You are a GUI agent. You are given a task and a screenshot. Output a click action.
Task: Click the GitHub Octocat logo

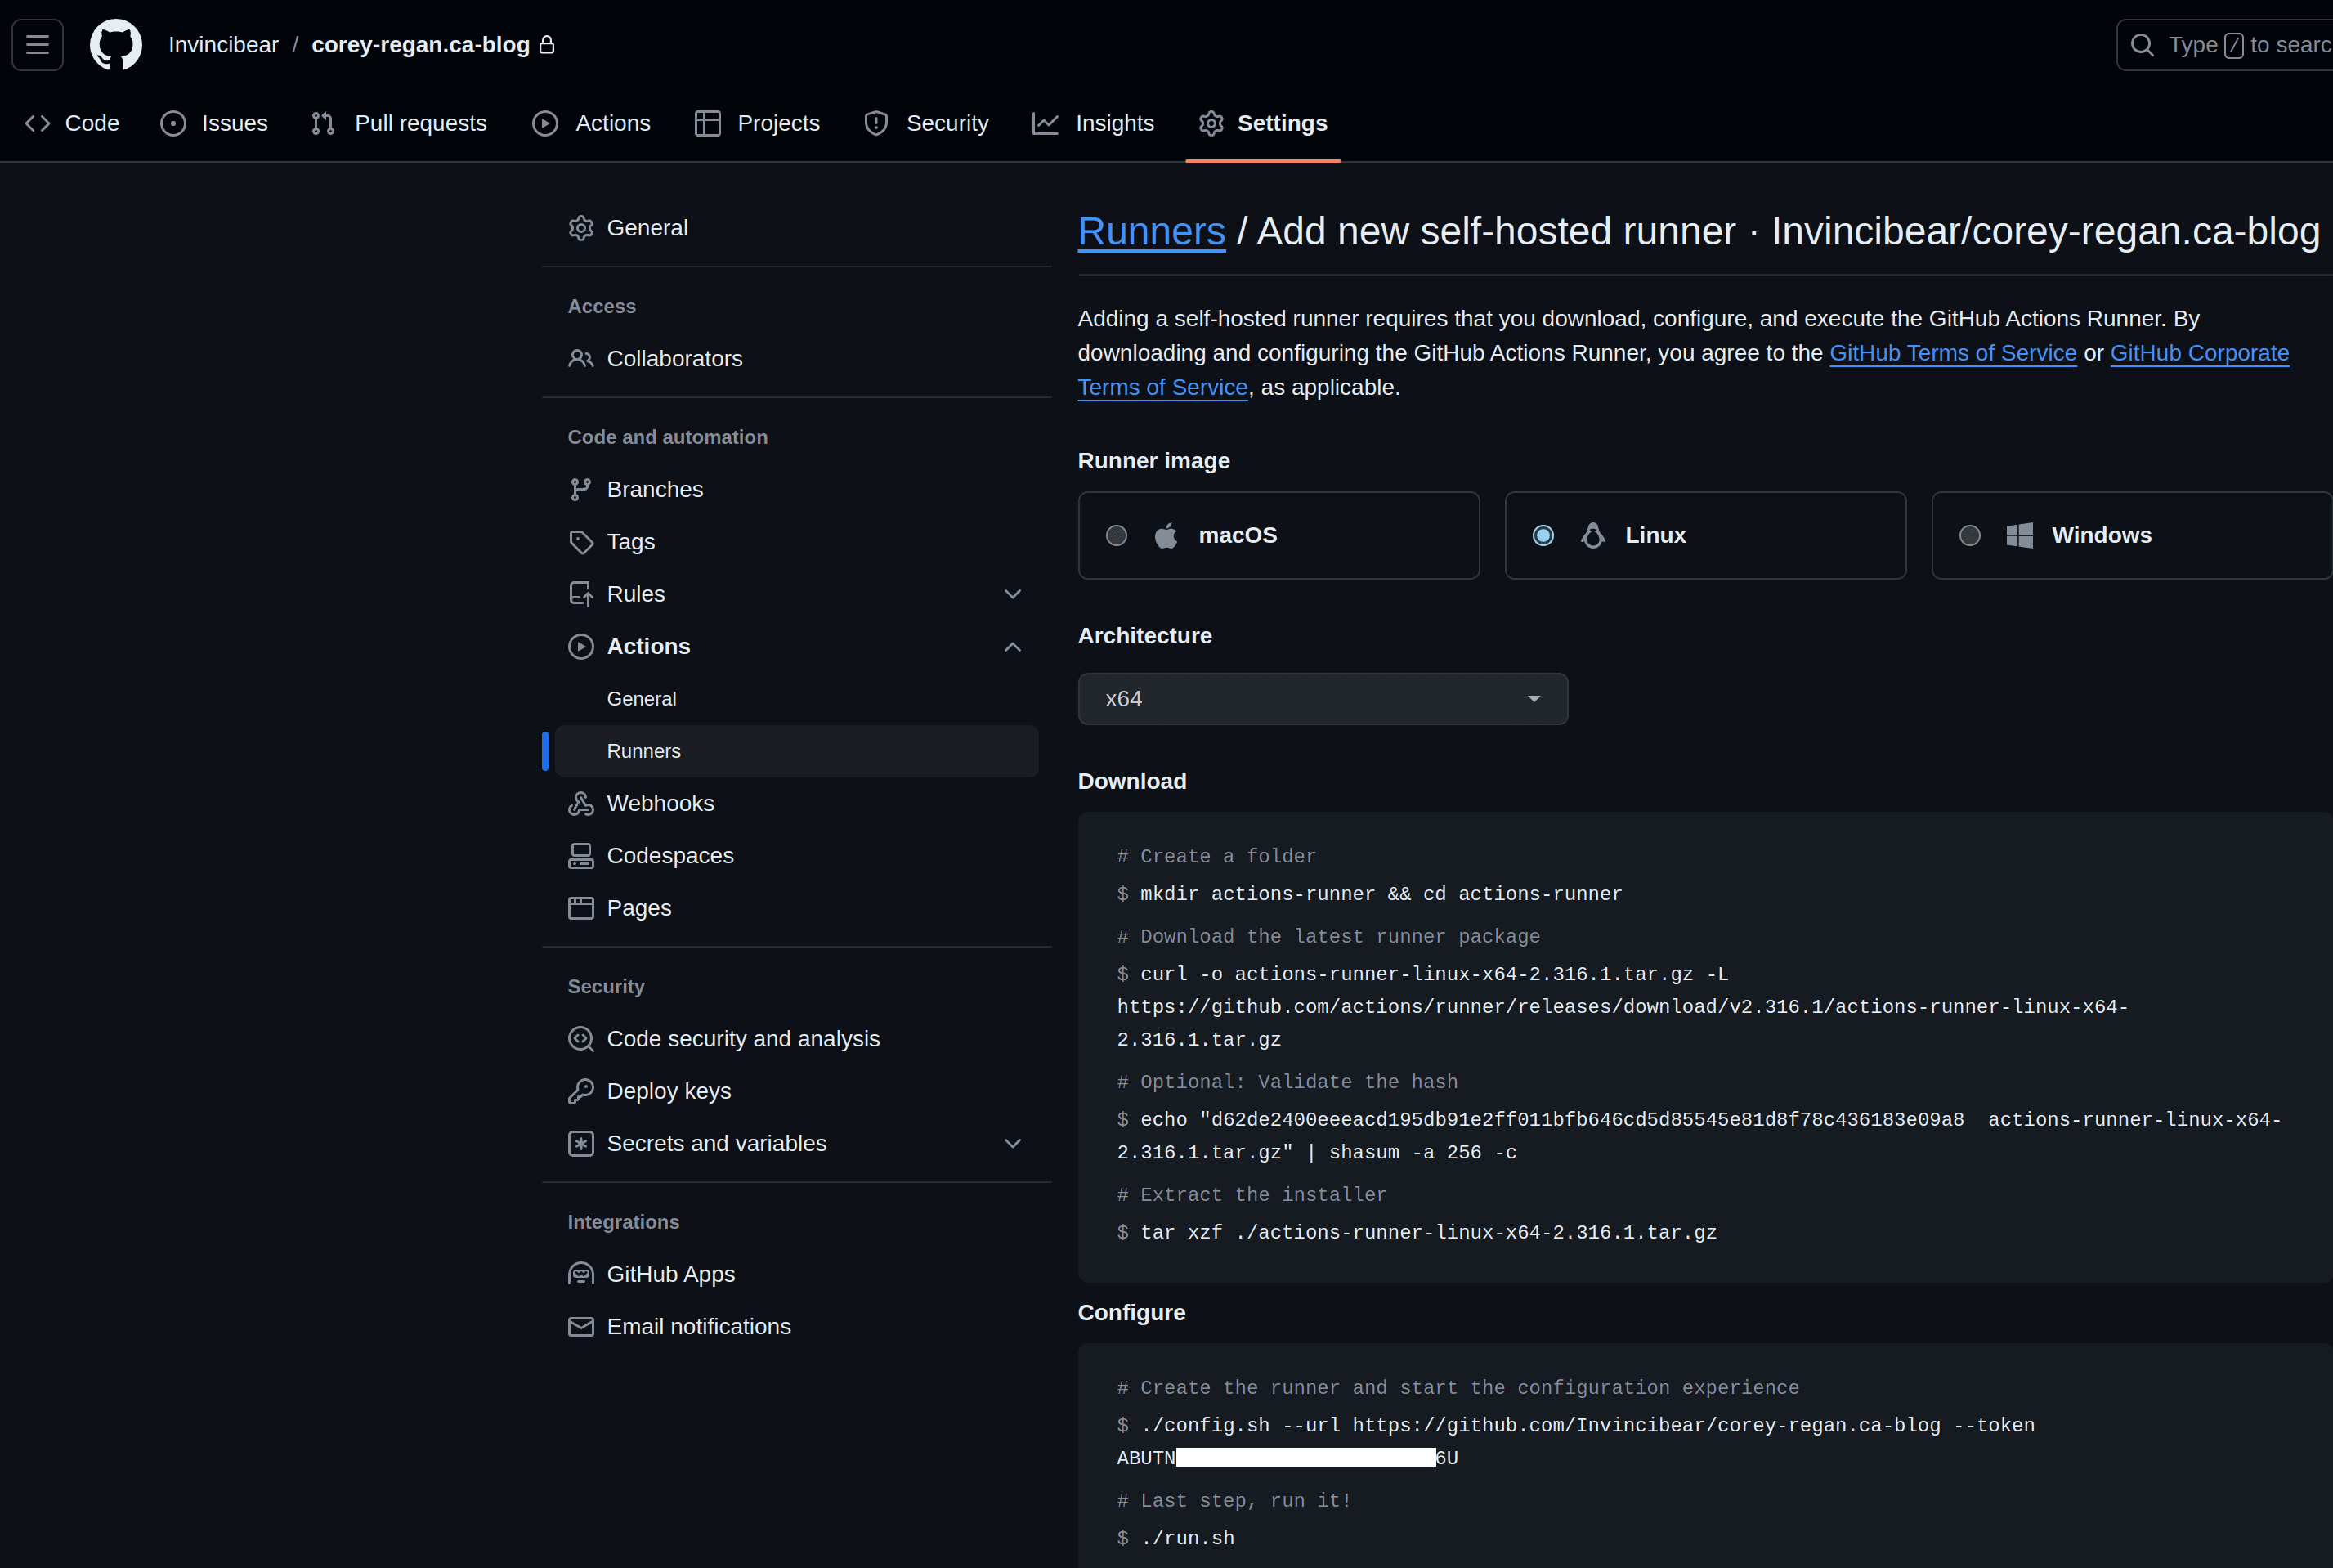[116, 45]
